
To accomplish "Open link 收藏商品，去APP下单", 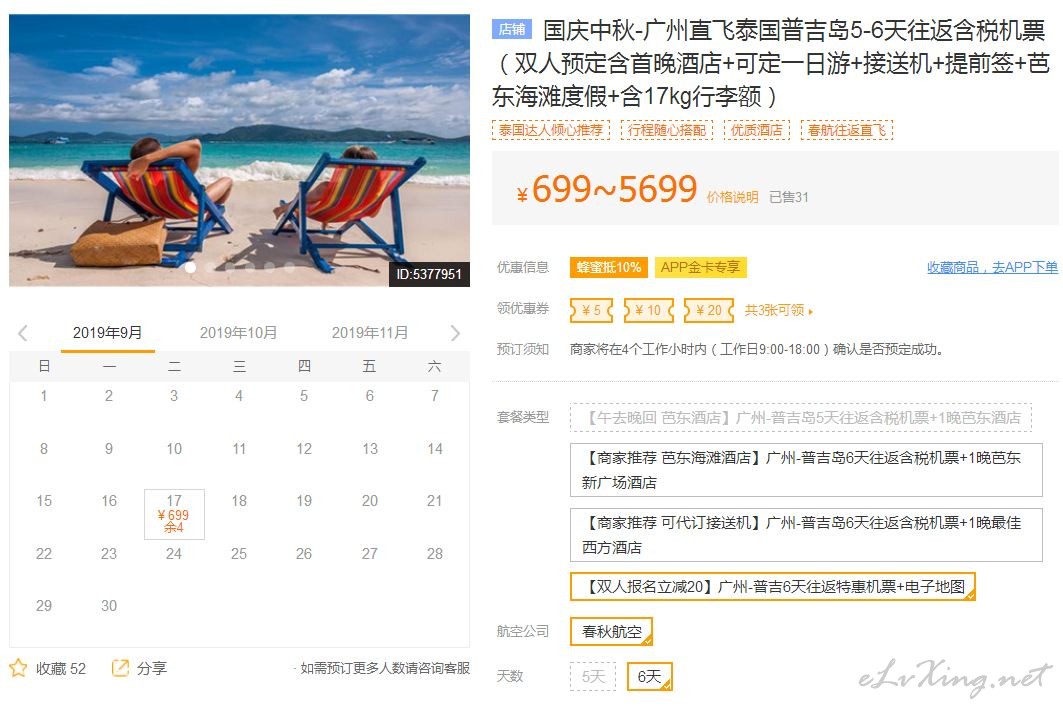I will point(992,268).
